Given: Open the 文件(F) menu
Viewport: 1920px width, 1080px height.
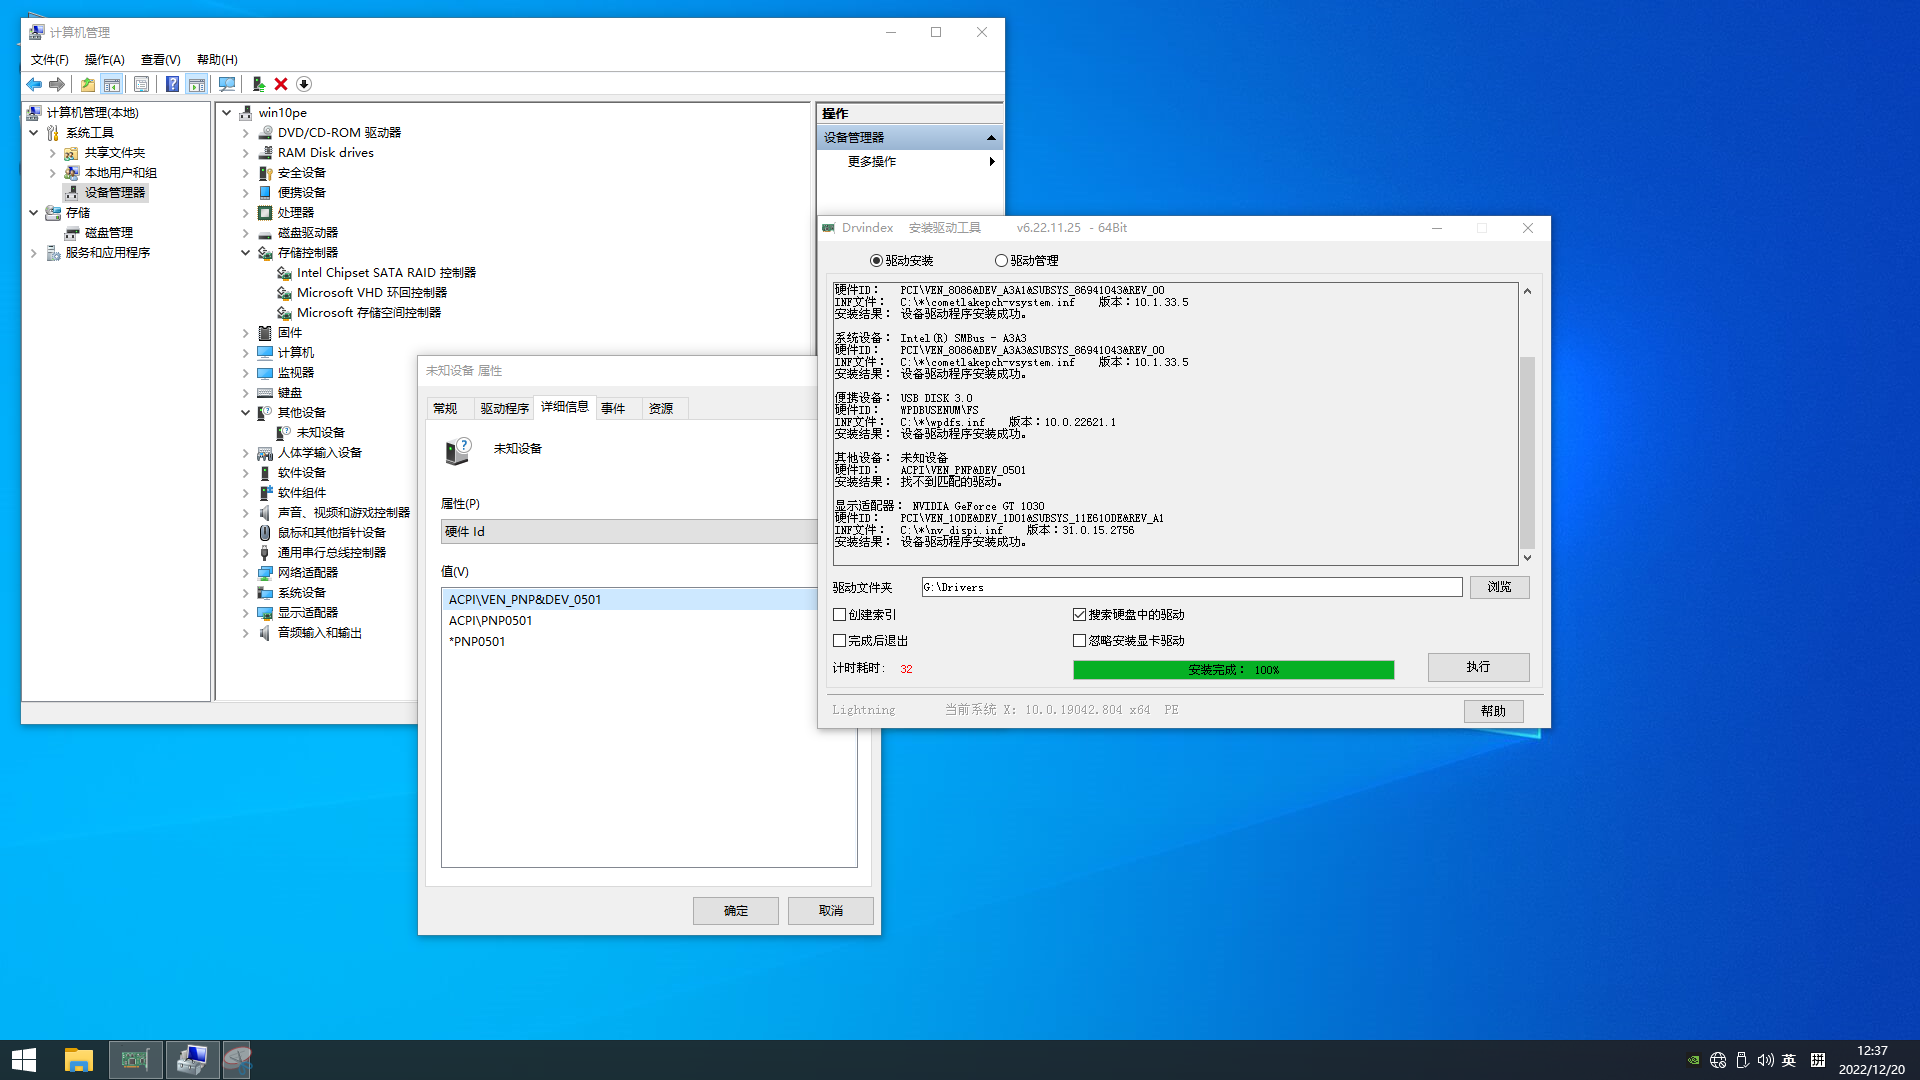Looking at the screenshot, I should point(49,60).
